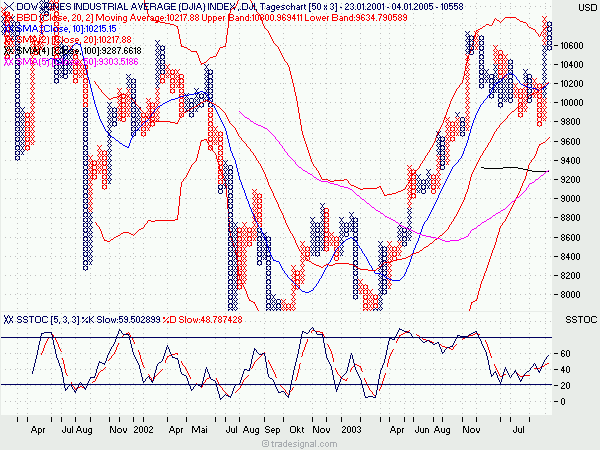Click the 8200 price axis label
This screenshot has height=450, width=600.
click(570, 276)
